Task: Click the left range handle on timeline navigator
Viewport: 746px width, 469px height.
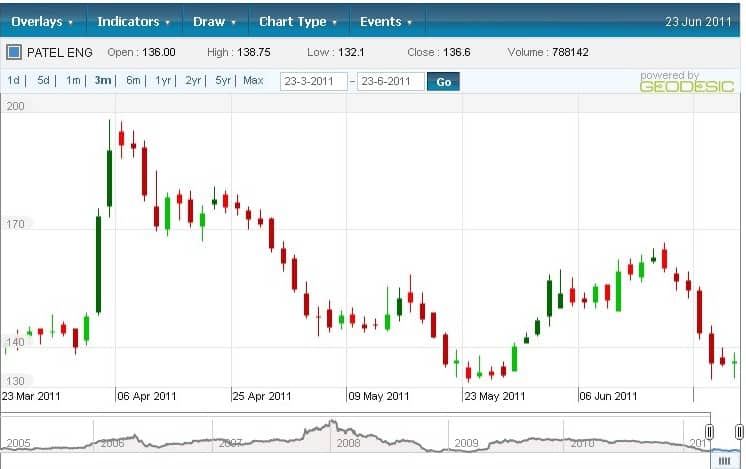Action: [x=709, y=431]
